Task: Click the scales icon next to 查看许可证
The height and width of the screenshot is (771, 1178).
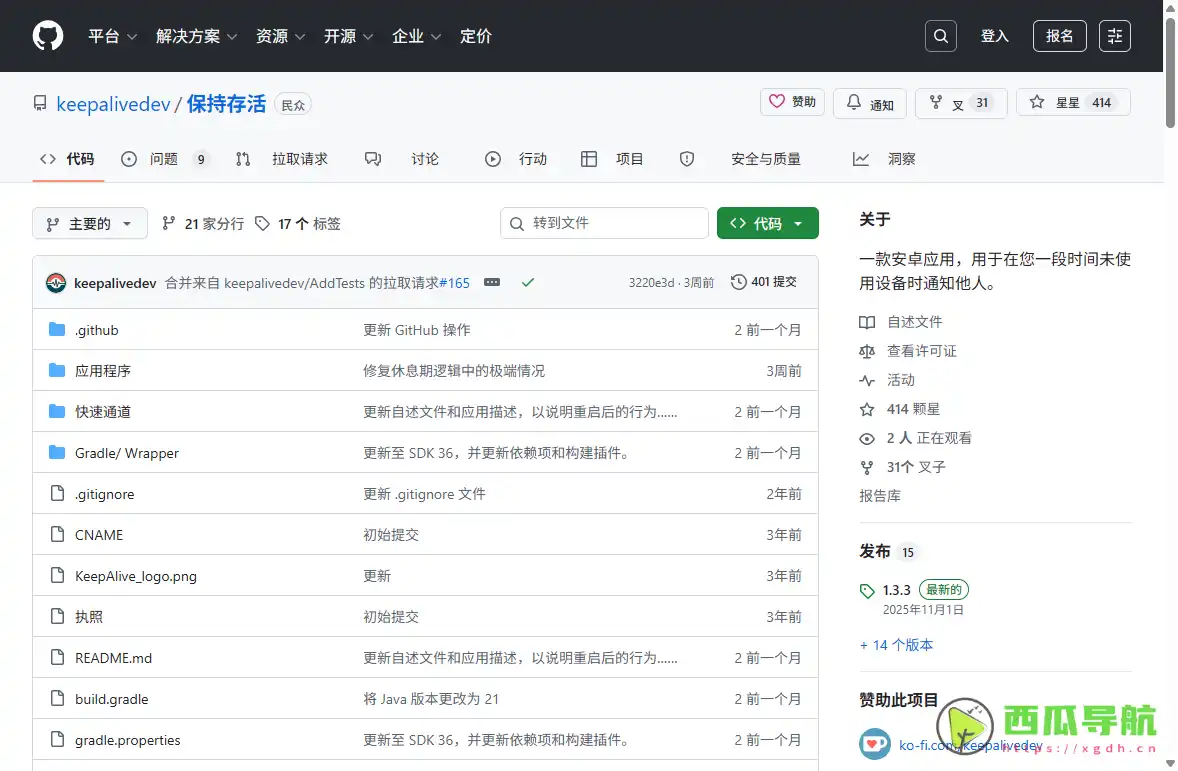Action: [x=867, y=351]
